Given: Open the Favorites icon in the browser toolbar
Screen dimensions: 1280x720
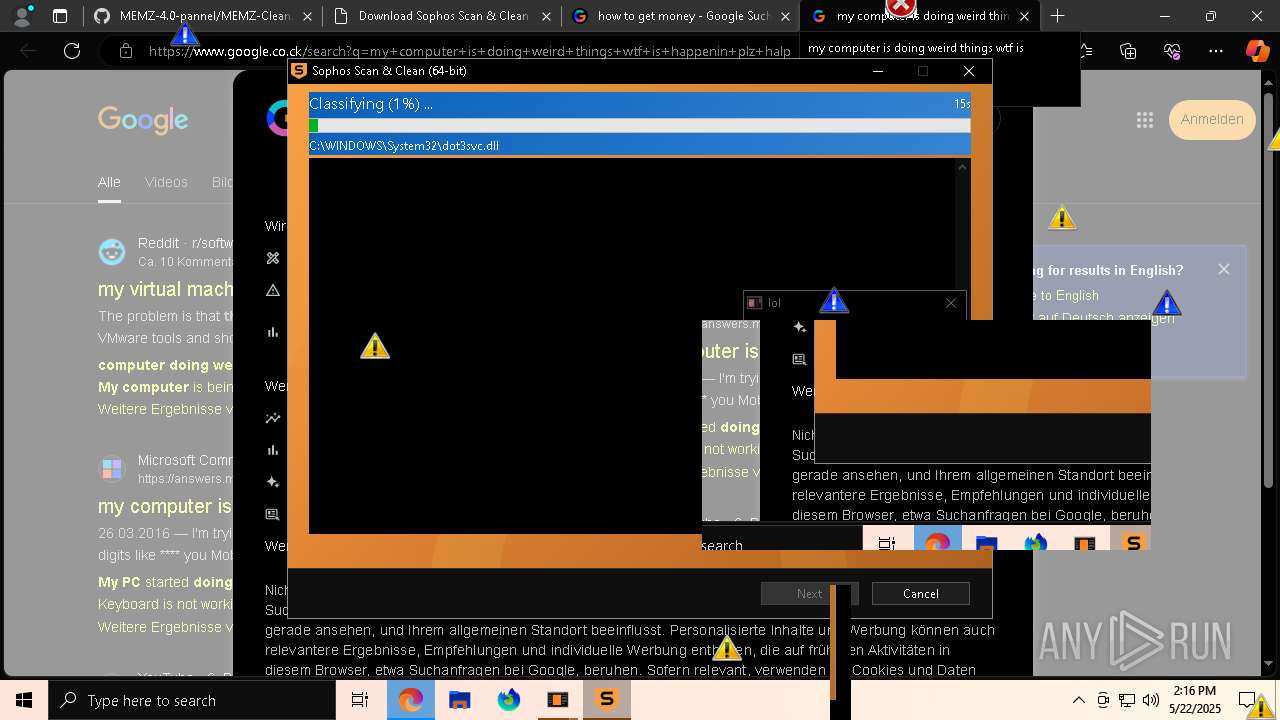Looking at the screenshot, I should coord(1086,51).
